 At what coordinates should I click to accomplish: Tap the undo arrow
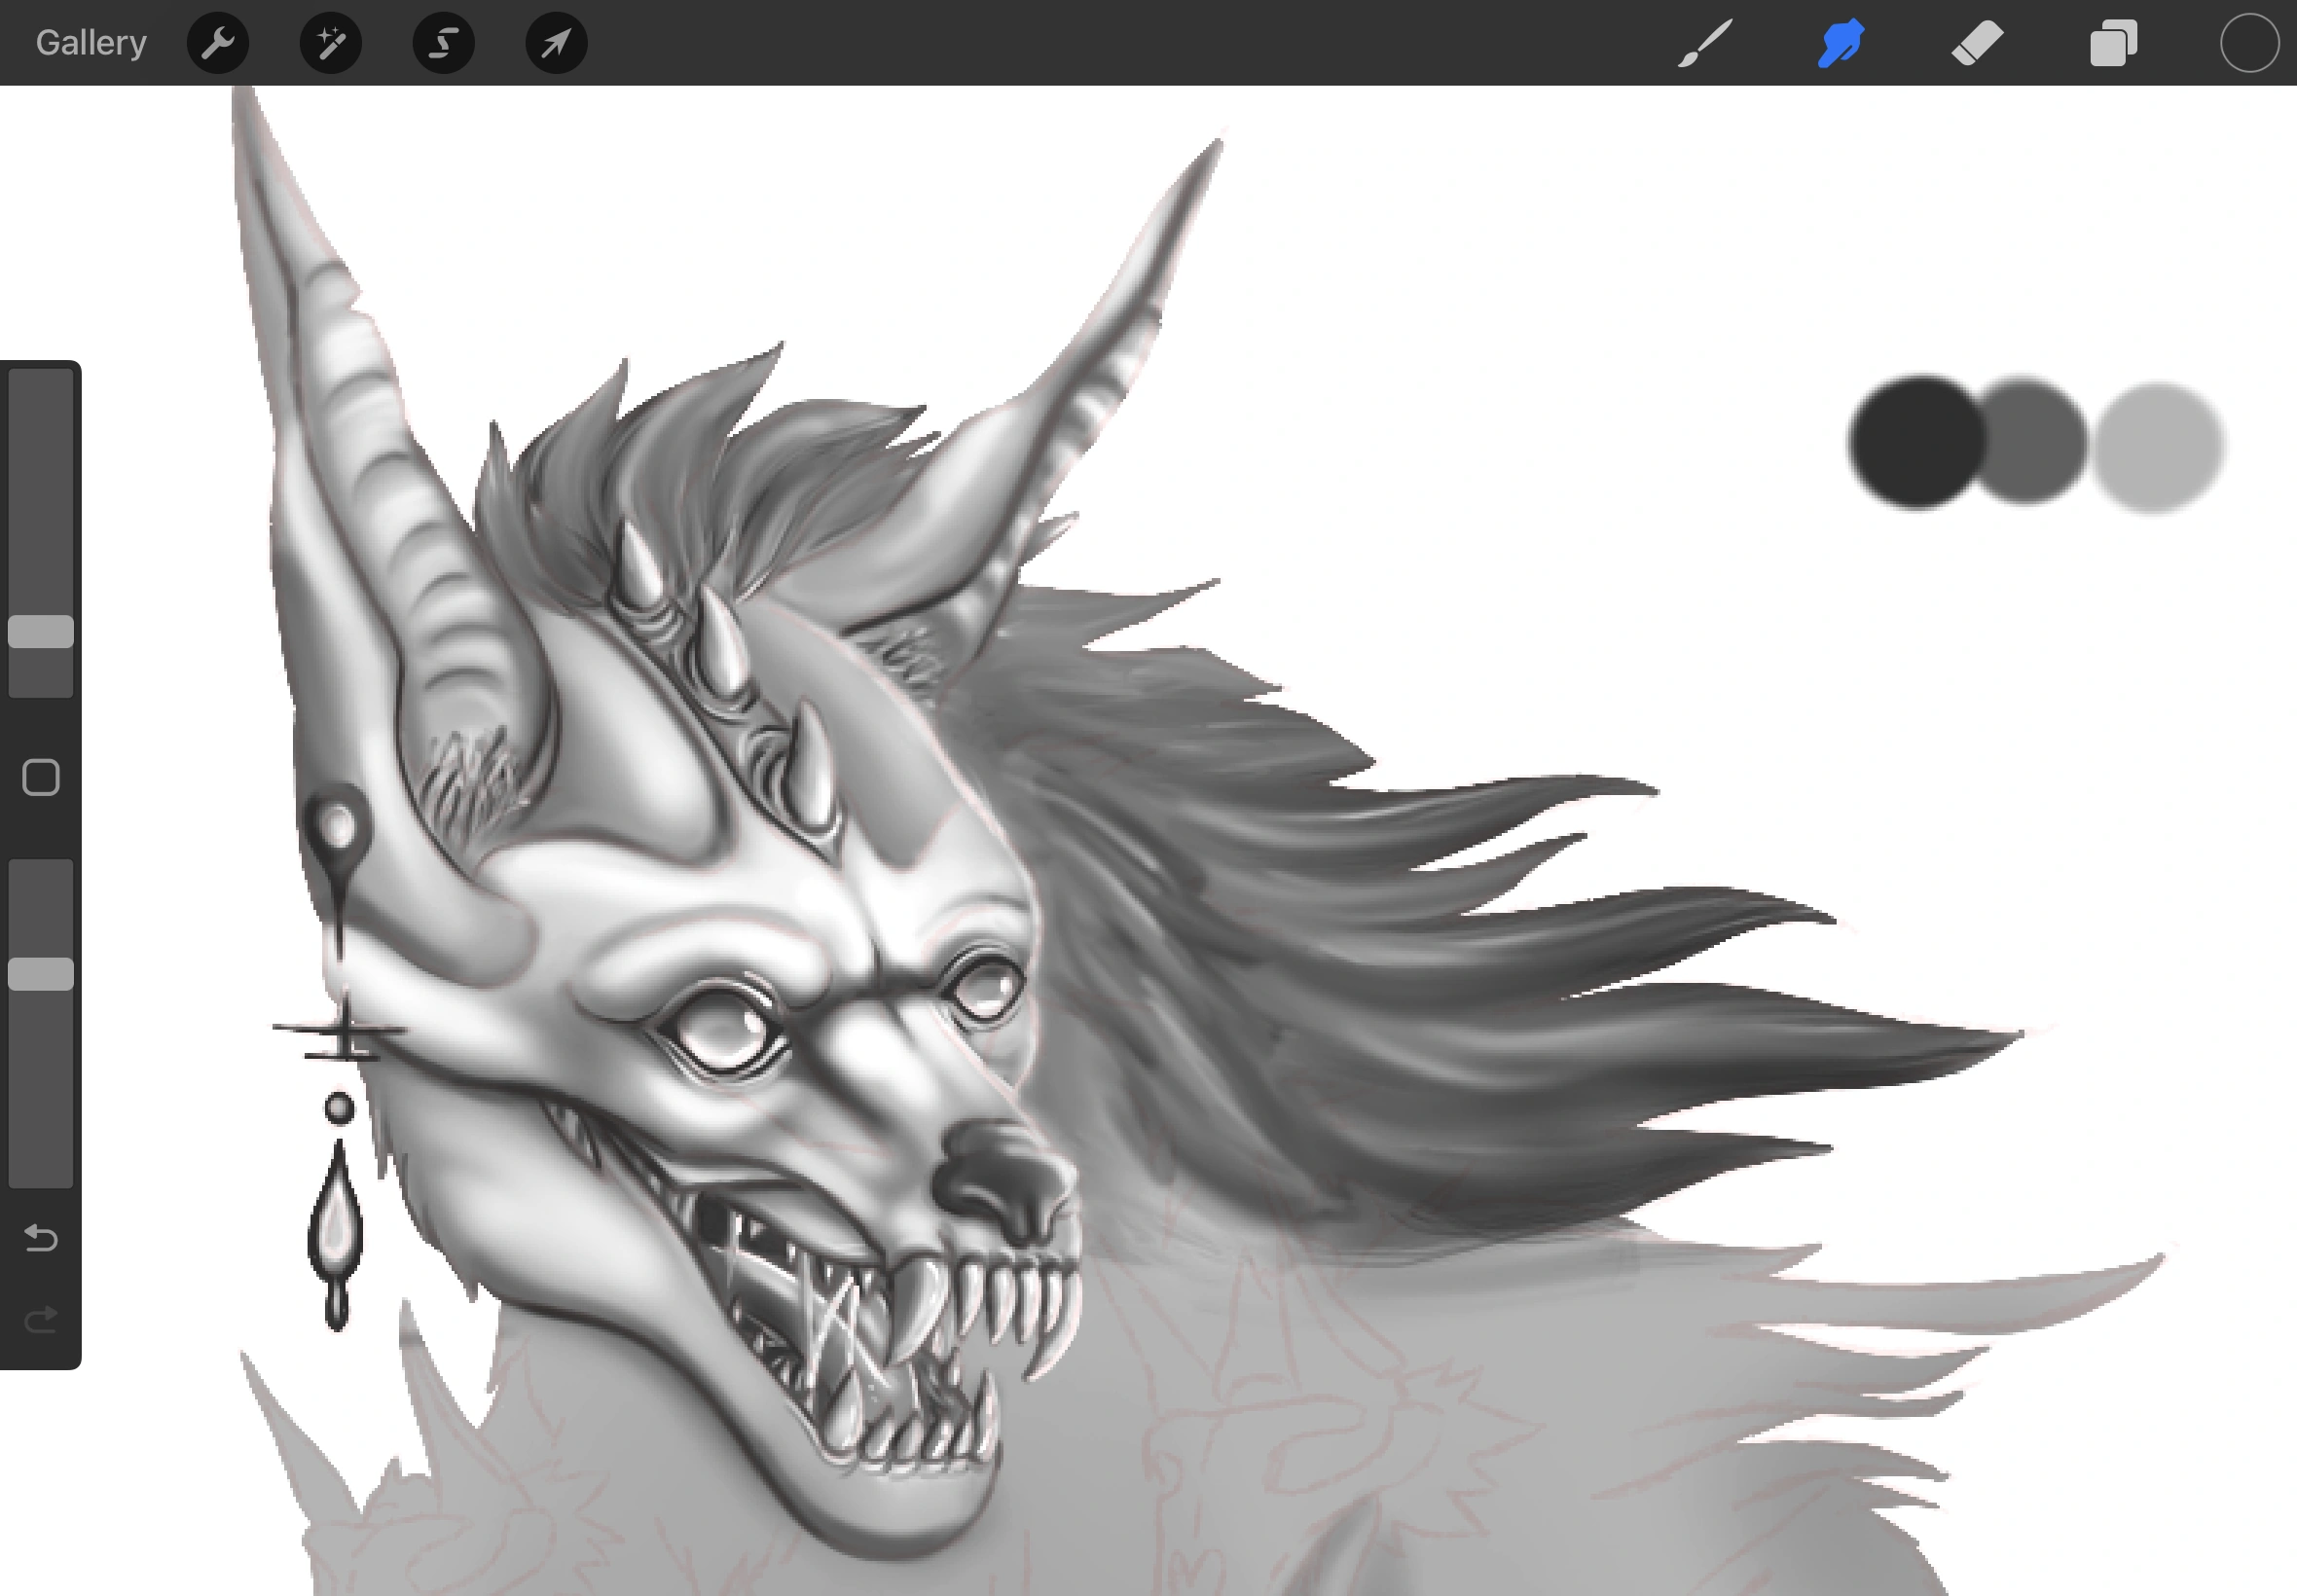coord(41,1238)
